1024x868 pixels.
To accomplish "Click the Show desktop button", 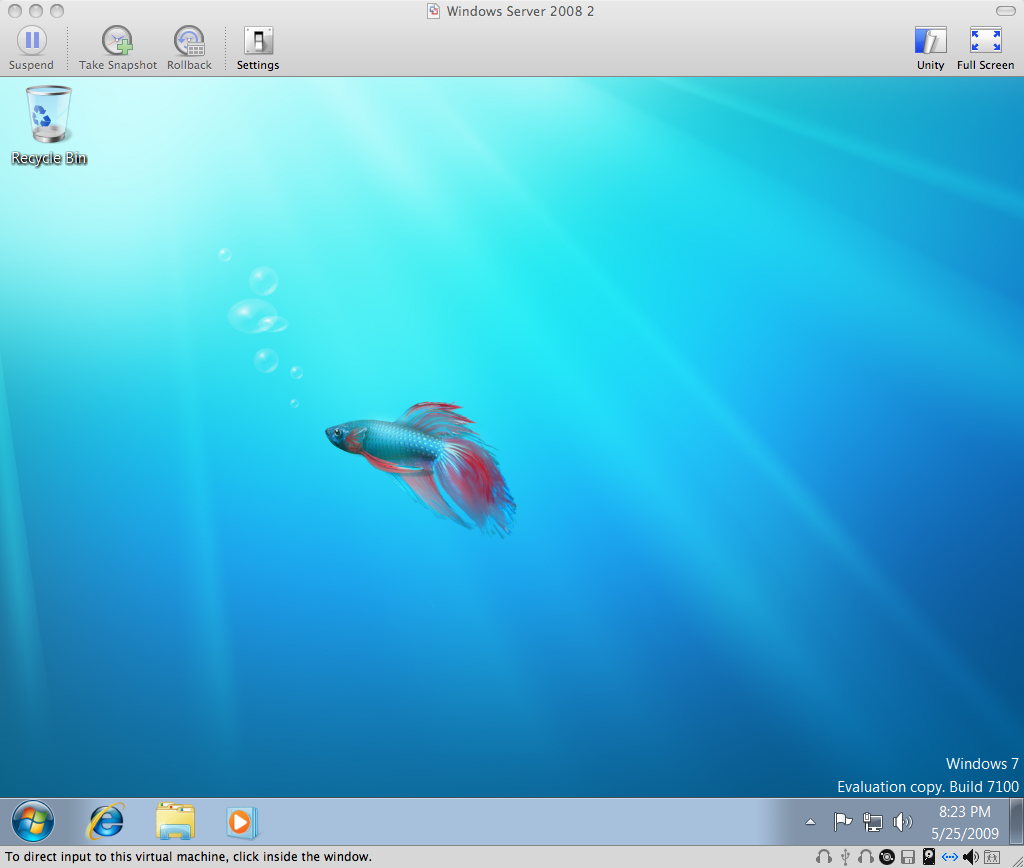I will [1016, 822].
